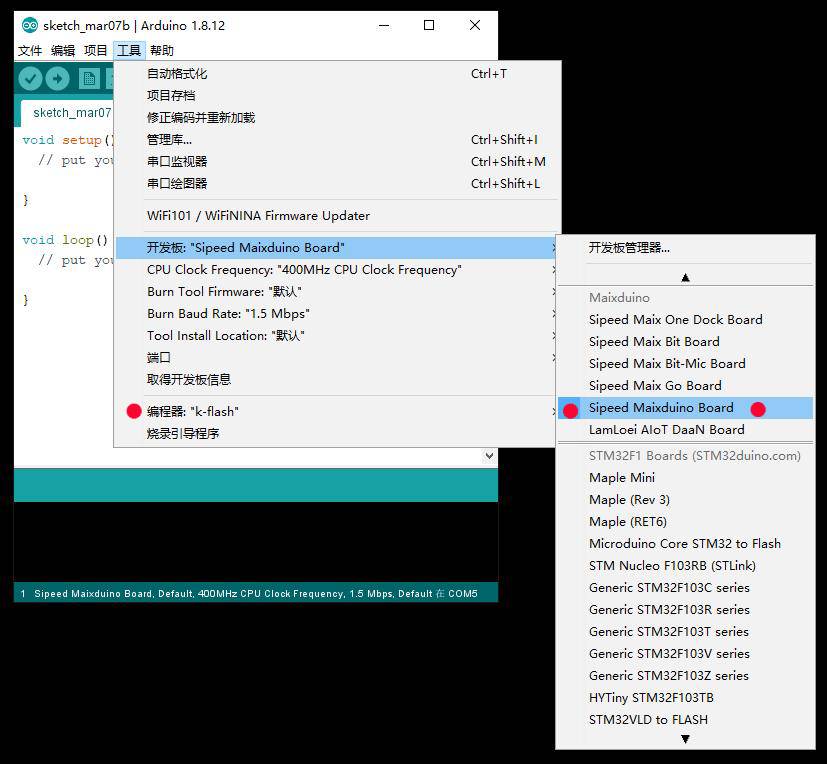The image size is (827, 764).
Task: Click the New sketch toolbar icon
Action: pyautogui.click(x=89, y=79)
